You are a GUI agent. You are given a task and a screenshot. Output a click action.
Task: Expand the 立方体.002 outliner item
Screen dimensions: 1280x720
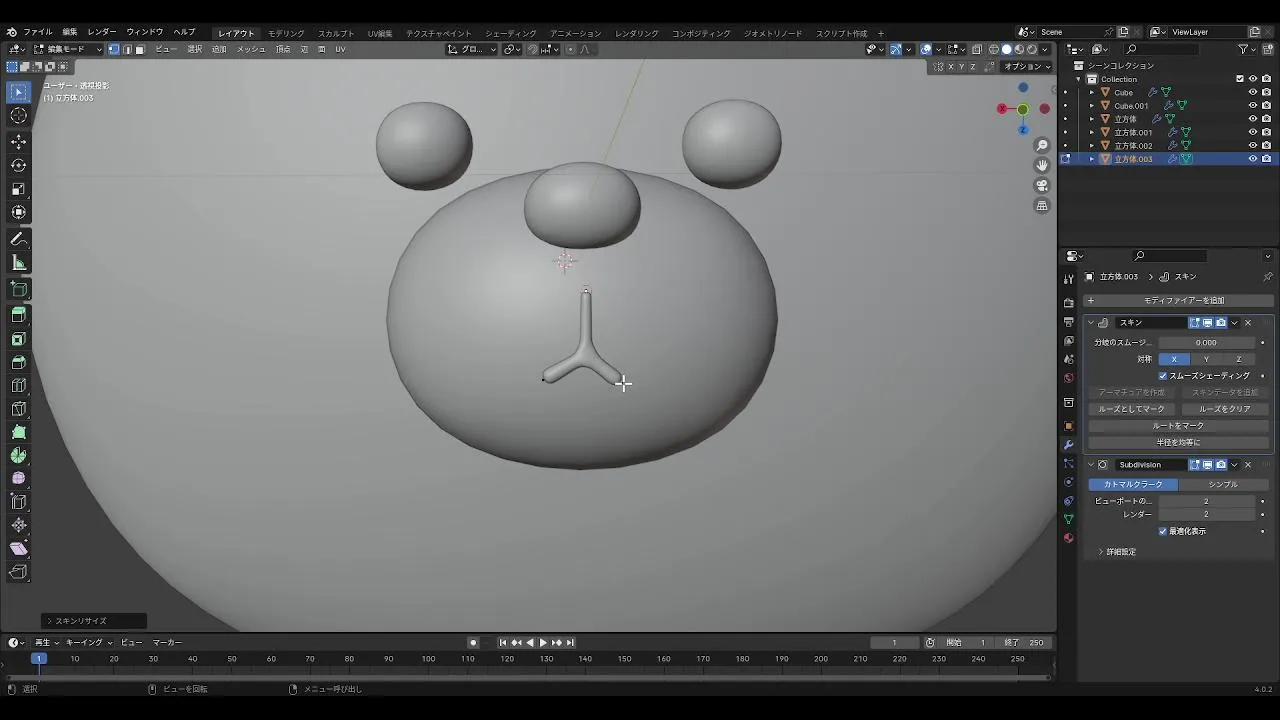(1092, 145)
